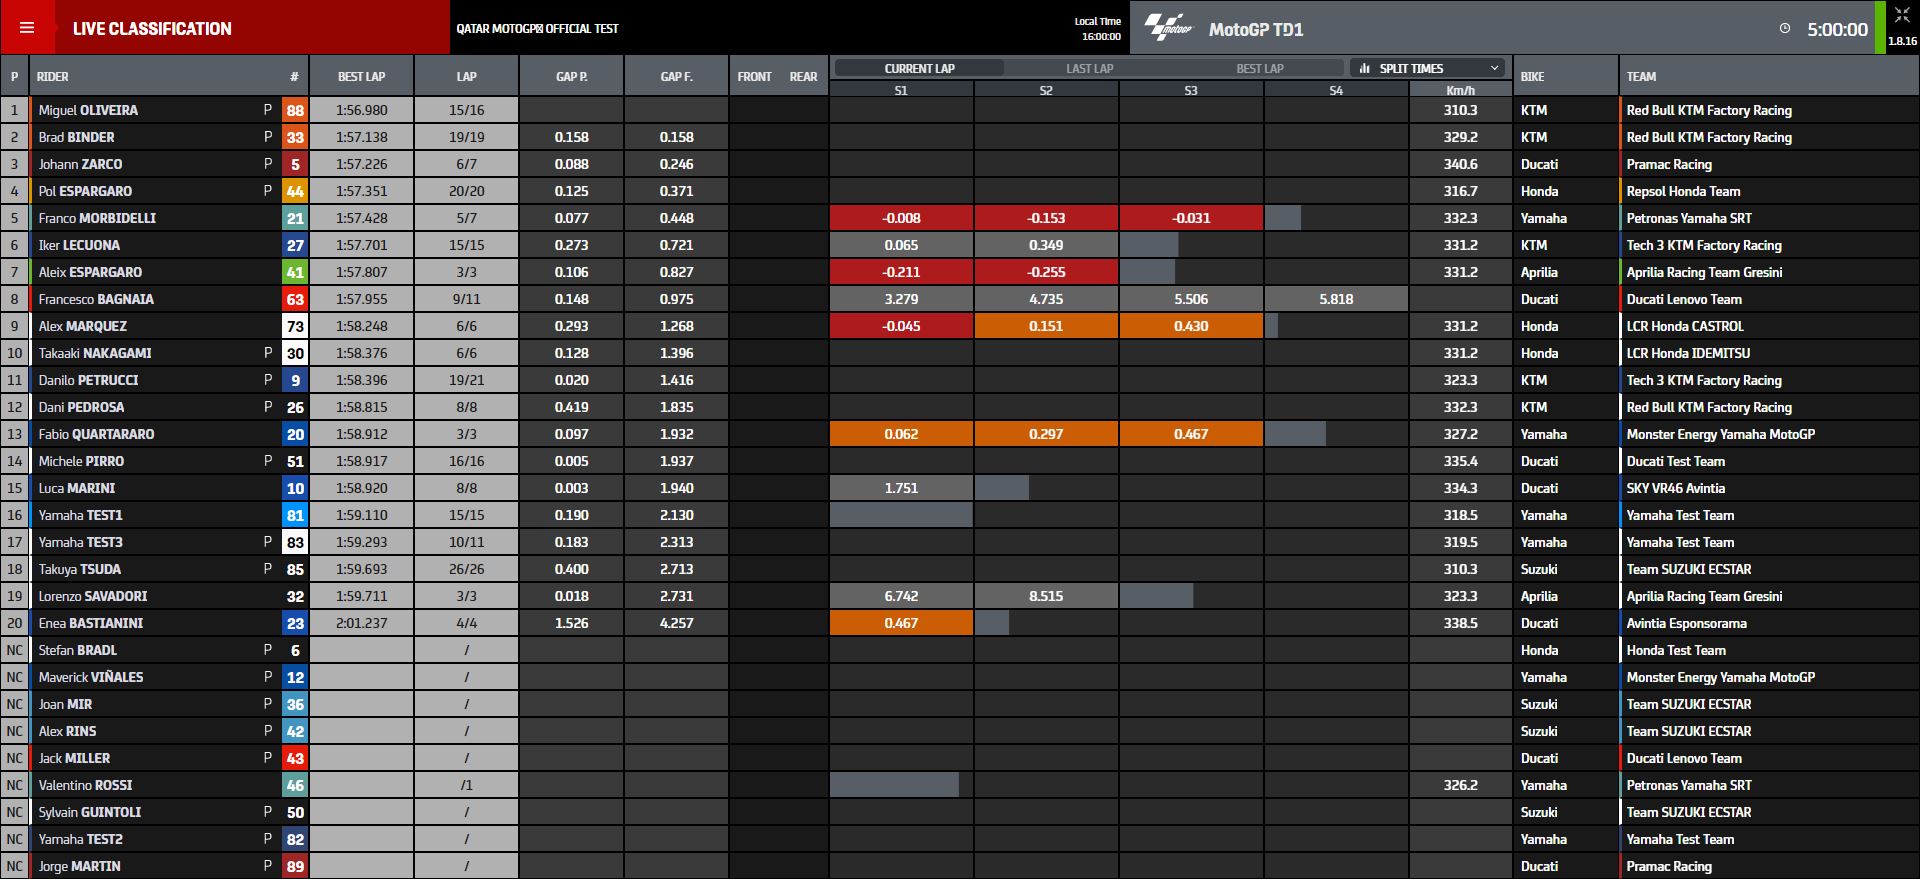Viewport: 1920px width, 879px height.
Task: Click the Pramac Racing team of Zarco
Action: pyautogui.click(x=1668, y=164)
